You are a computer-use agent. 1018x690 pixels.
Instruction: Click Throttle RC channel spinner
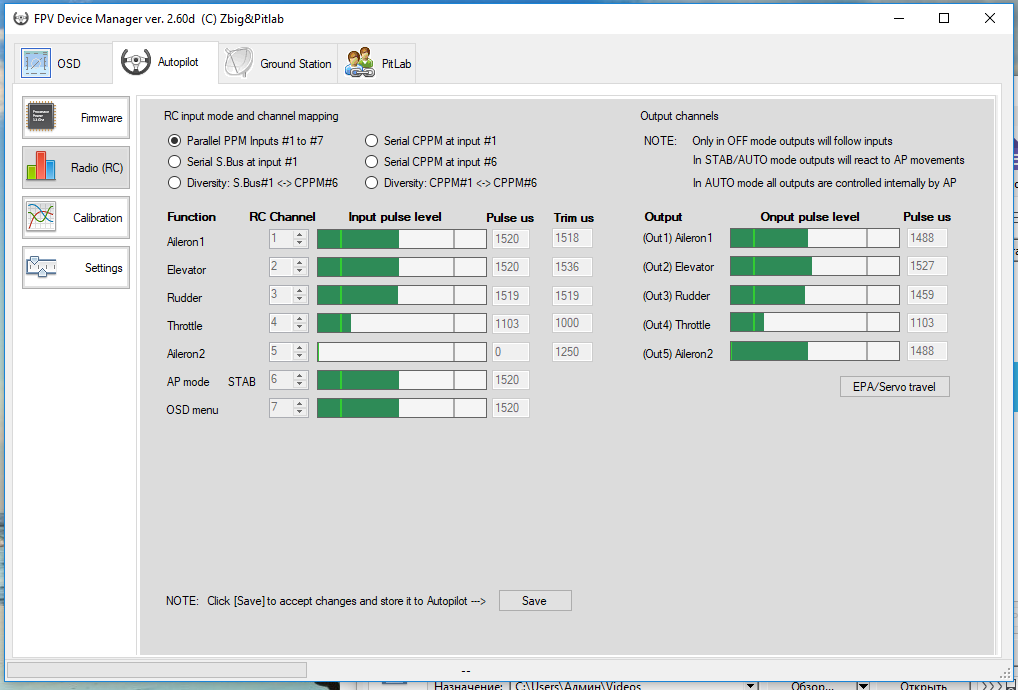[x=288, y=323]
